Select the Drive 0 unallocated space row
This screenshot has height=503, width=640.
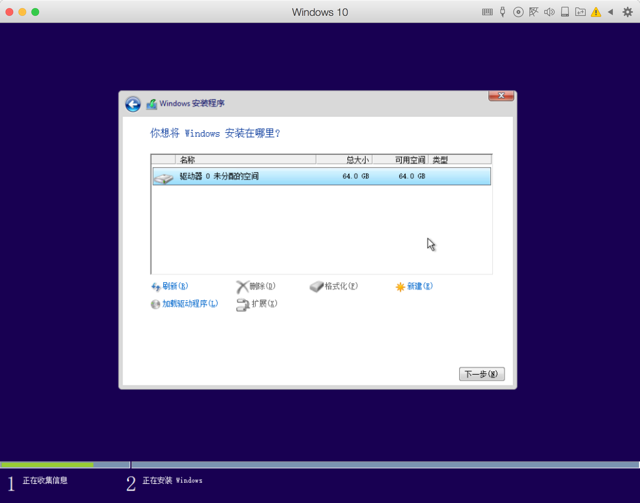tap(322, 176)
